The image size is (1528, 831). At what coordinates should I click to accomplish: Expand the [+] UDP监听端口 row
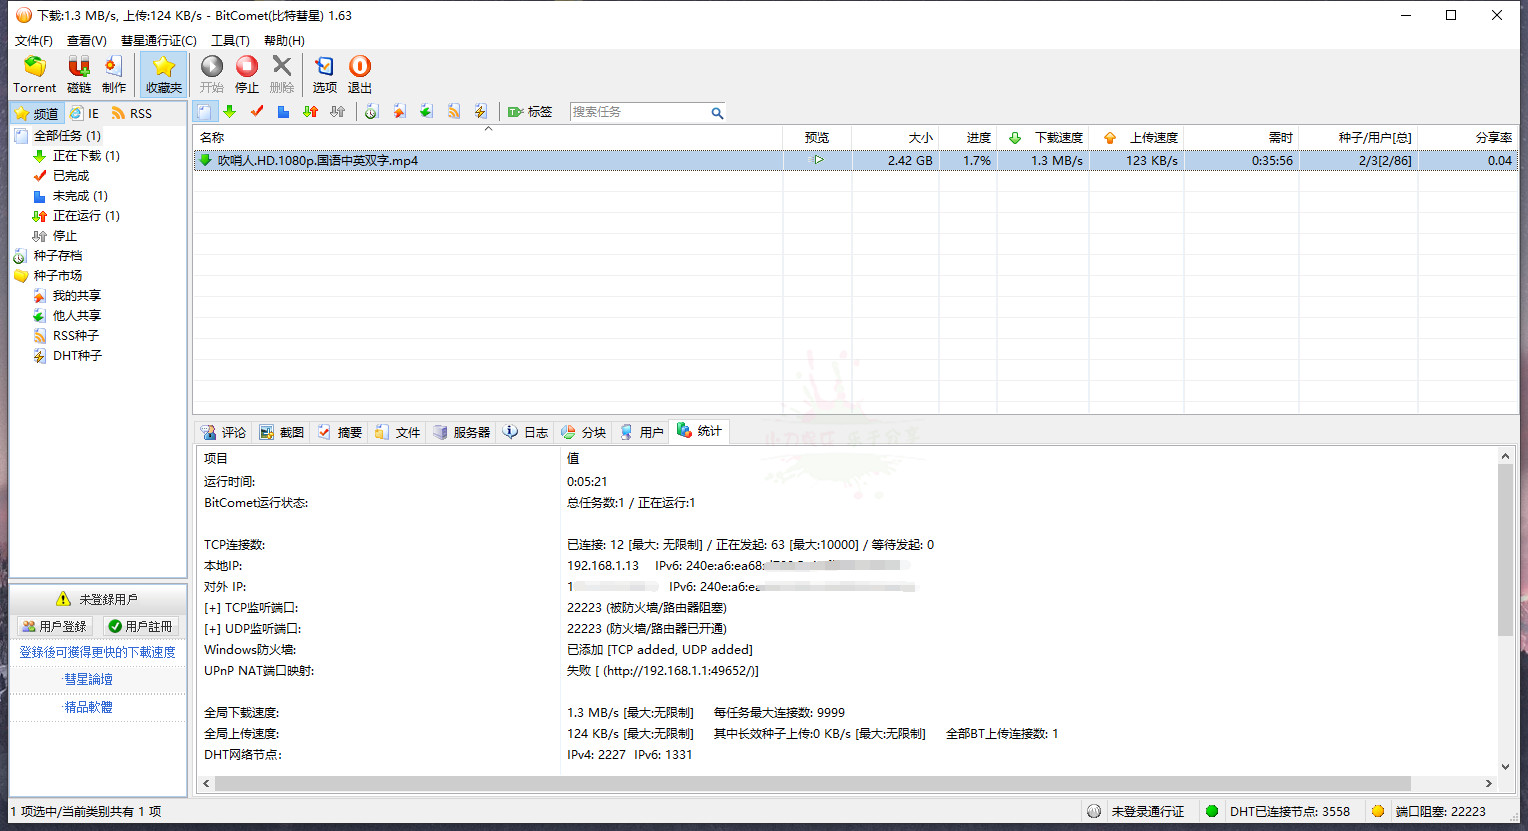[x=212, y=629]
